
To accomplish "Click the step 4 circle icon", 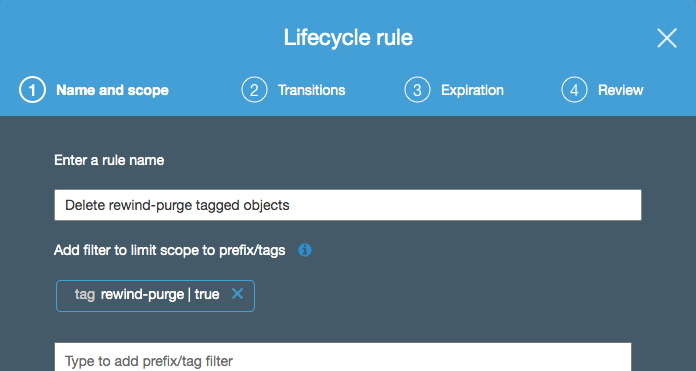I will [x=574, y=90].
